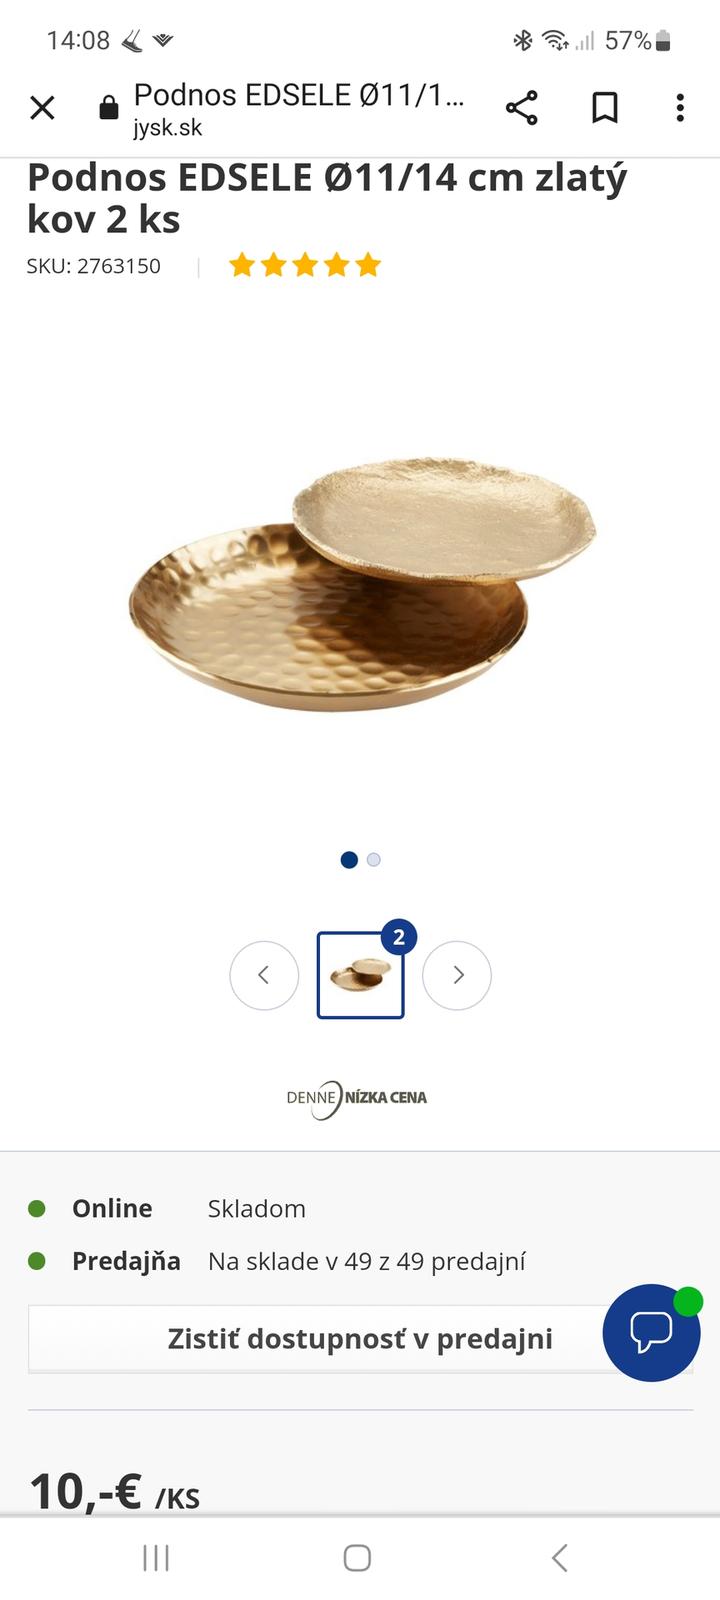Select the second carousel dot indicator
The width and height of the screenshot is (720, 1600).
point(374,860)
